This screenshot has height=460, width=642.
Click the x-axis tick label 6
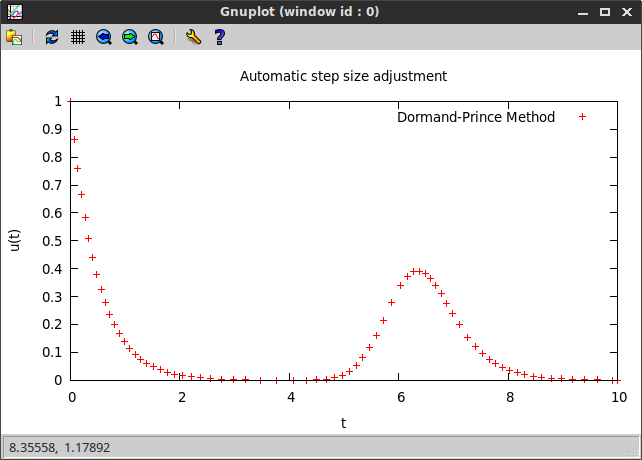(401, 397)
